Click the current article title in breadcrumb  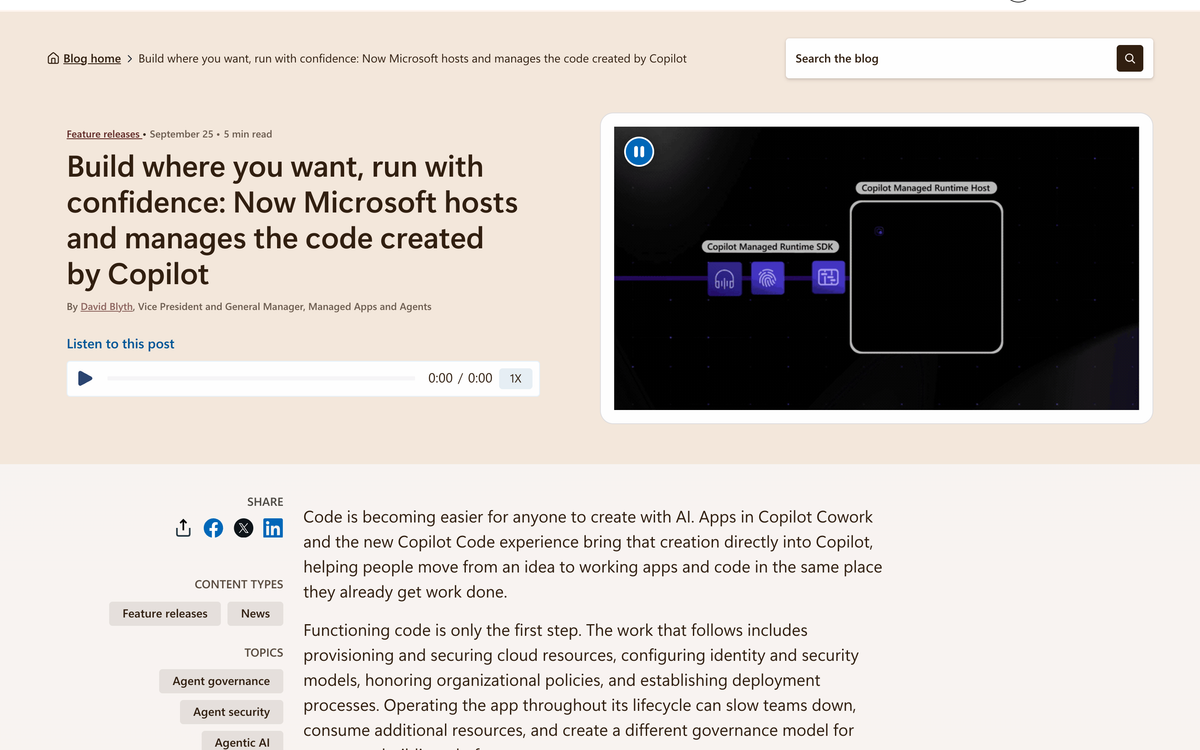click(x=412, y=59)
